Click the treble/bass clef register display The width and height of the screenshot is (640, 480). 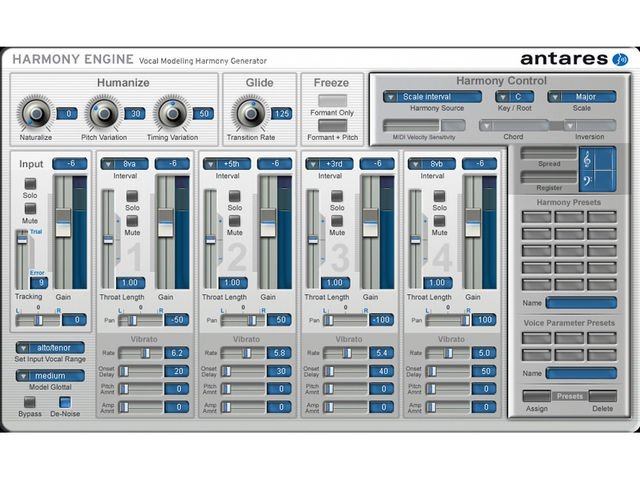point(597,169)
